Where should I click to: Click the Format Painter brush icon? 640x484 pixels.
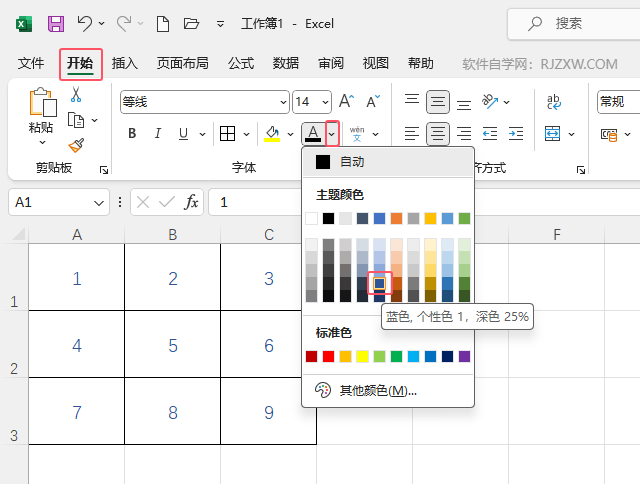point(76,145)
